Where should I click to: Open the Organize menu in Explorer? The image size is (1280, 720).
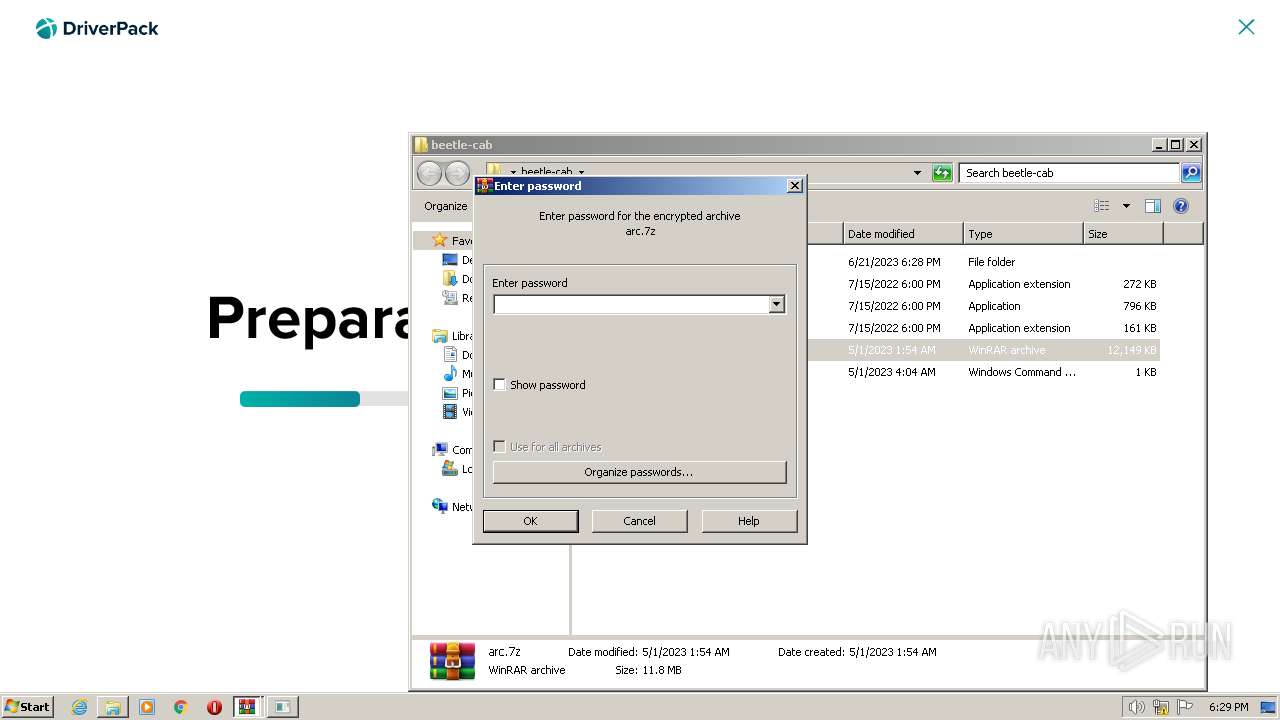click(x=446, y=206)
